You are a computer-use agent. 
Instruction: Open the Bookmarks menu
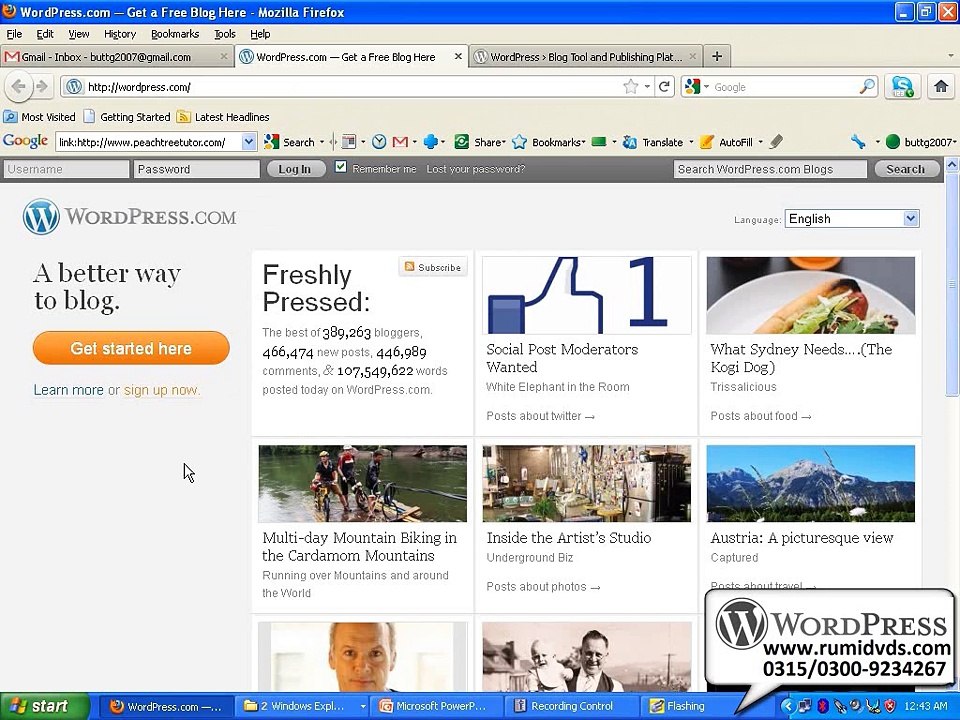coord(174,34)
